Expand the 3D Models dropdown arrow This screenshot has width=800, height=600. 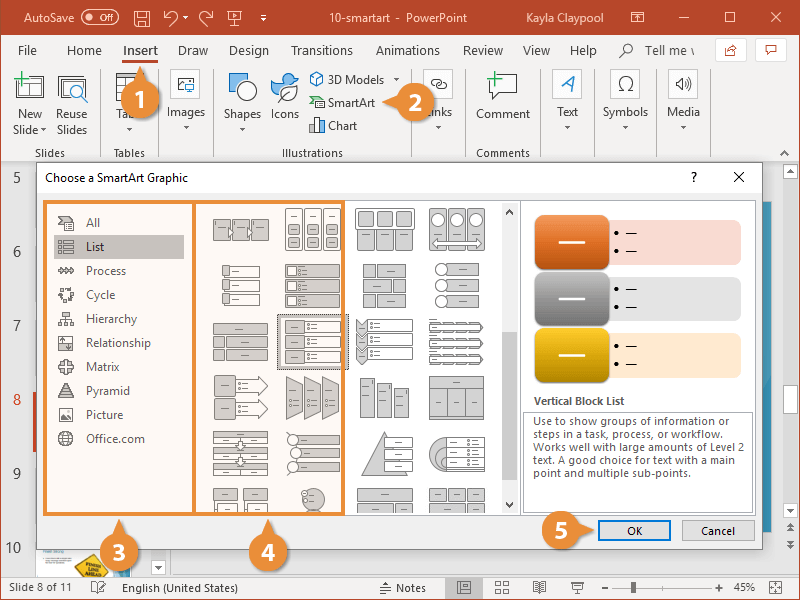click(x=396, y=80)
